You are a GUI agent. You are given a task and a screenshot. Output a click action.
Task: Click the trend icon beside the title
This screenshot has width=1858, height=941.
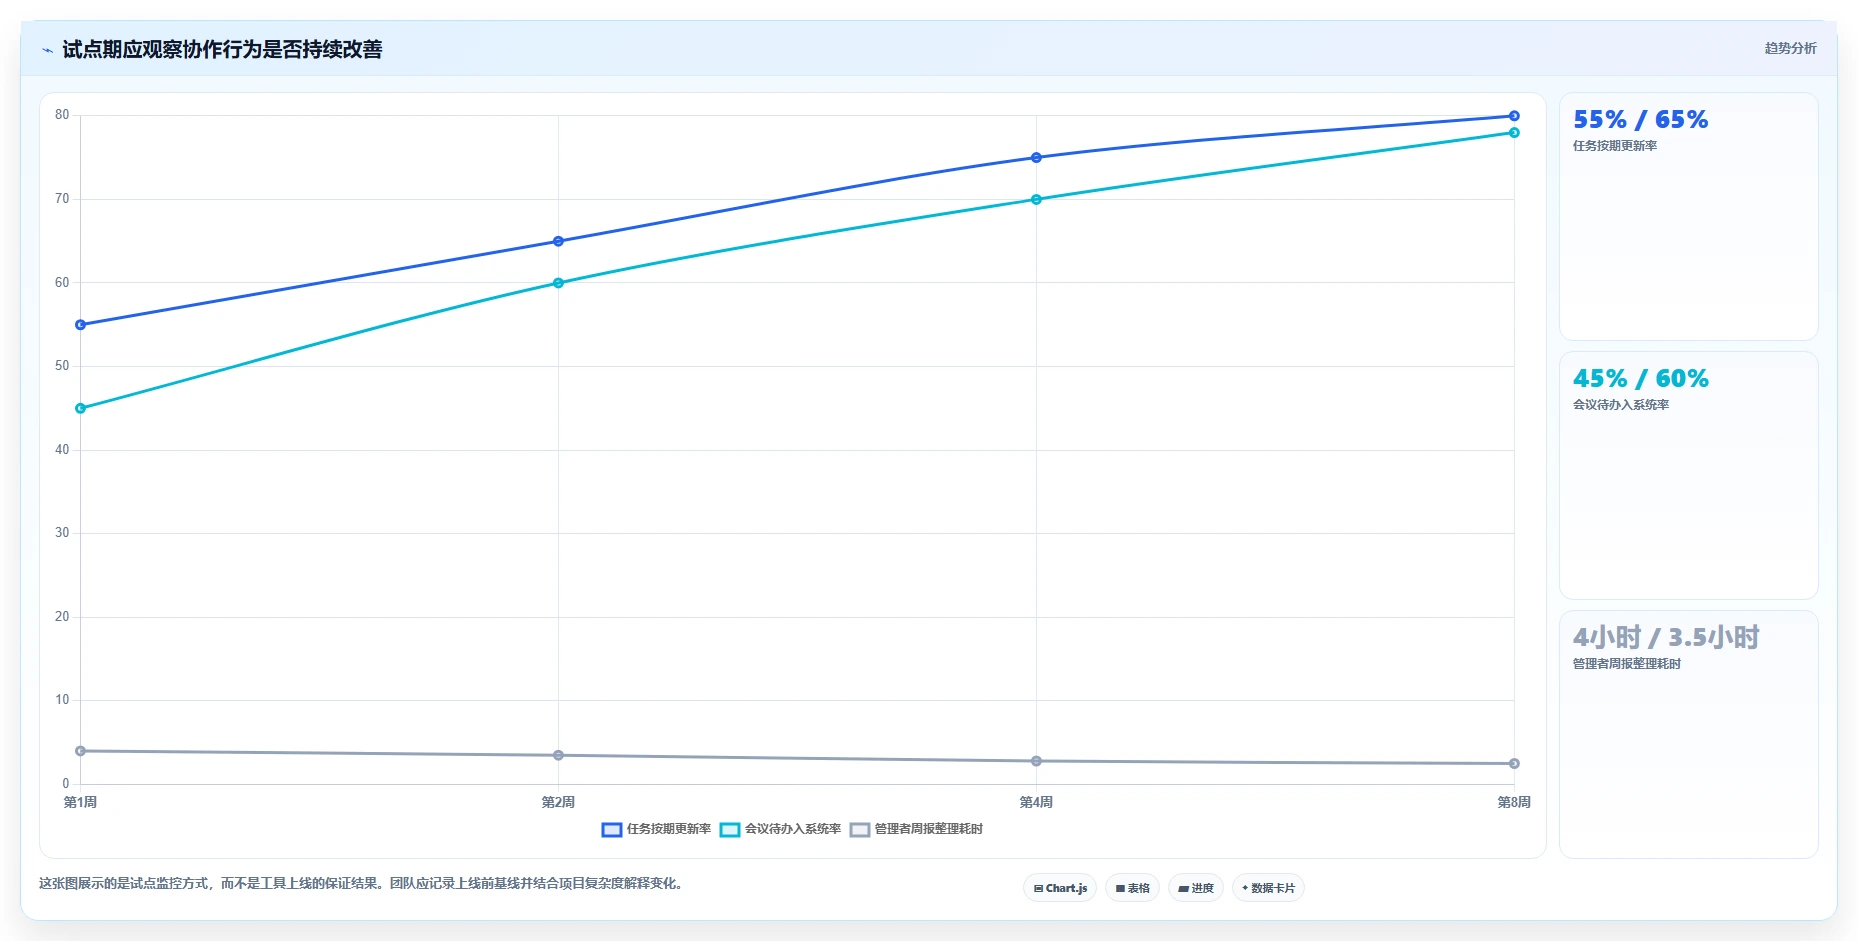point(47,50)
